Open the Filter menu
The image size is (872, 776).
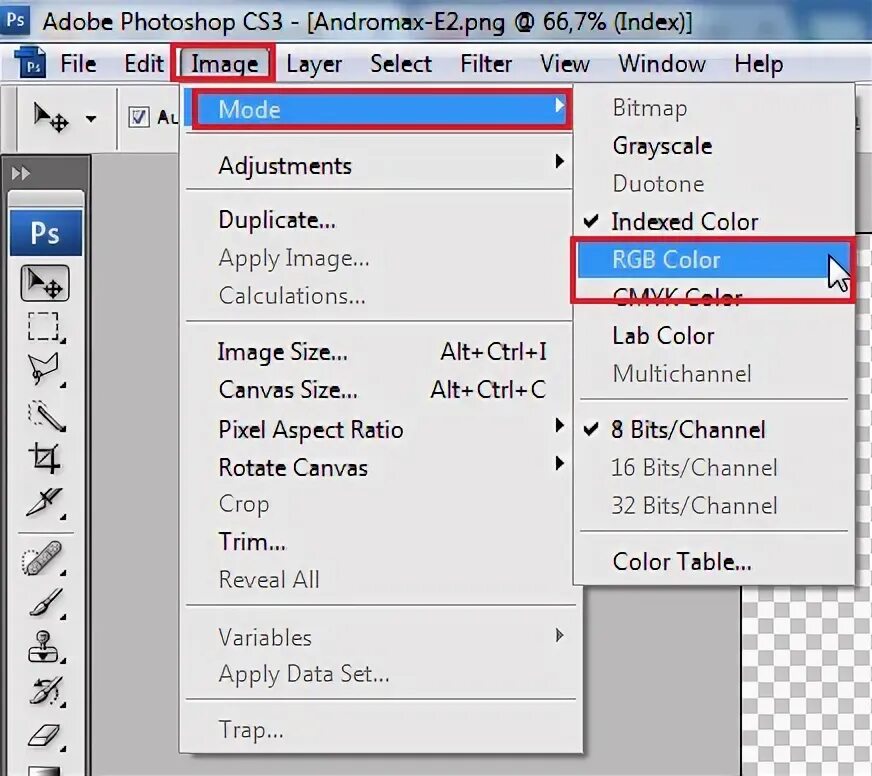(485, 63)
